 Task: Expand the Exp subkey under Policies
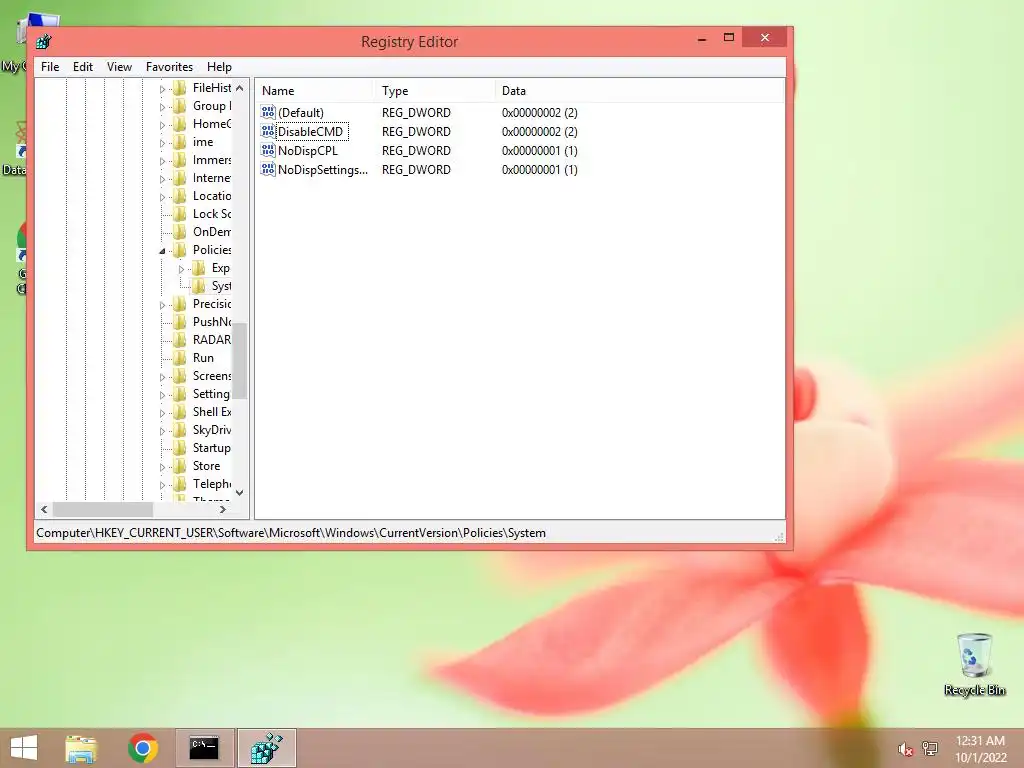click(x=182, y=269)
